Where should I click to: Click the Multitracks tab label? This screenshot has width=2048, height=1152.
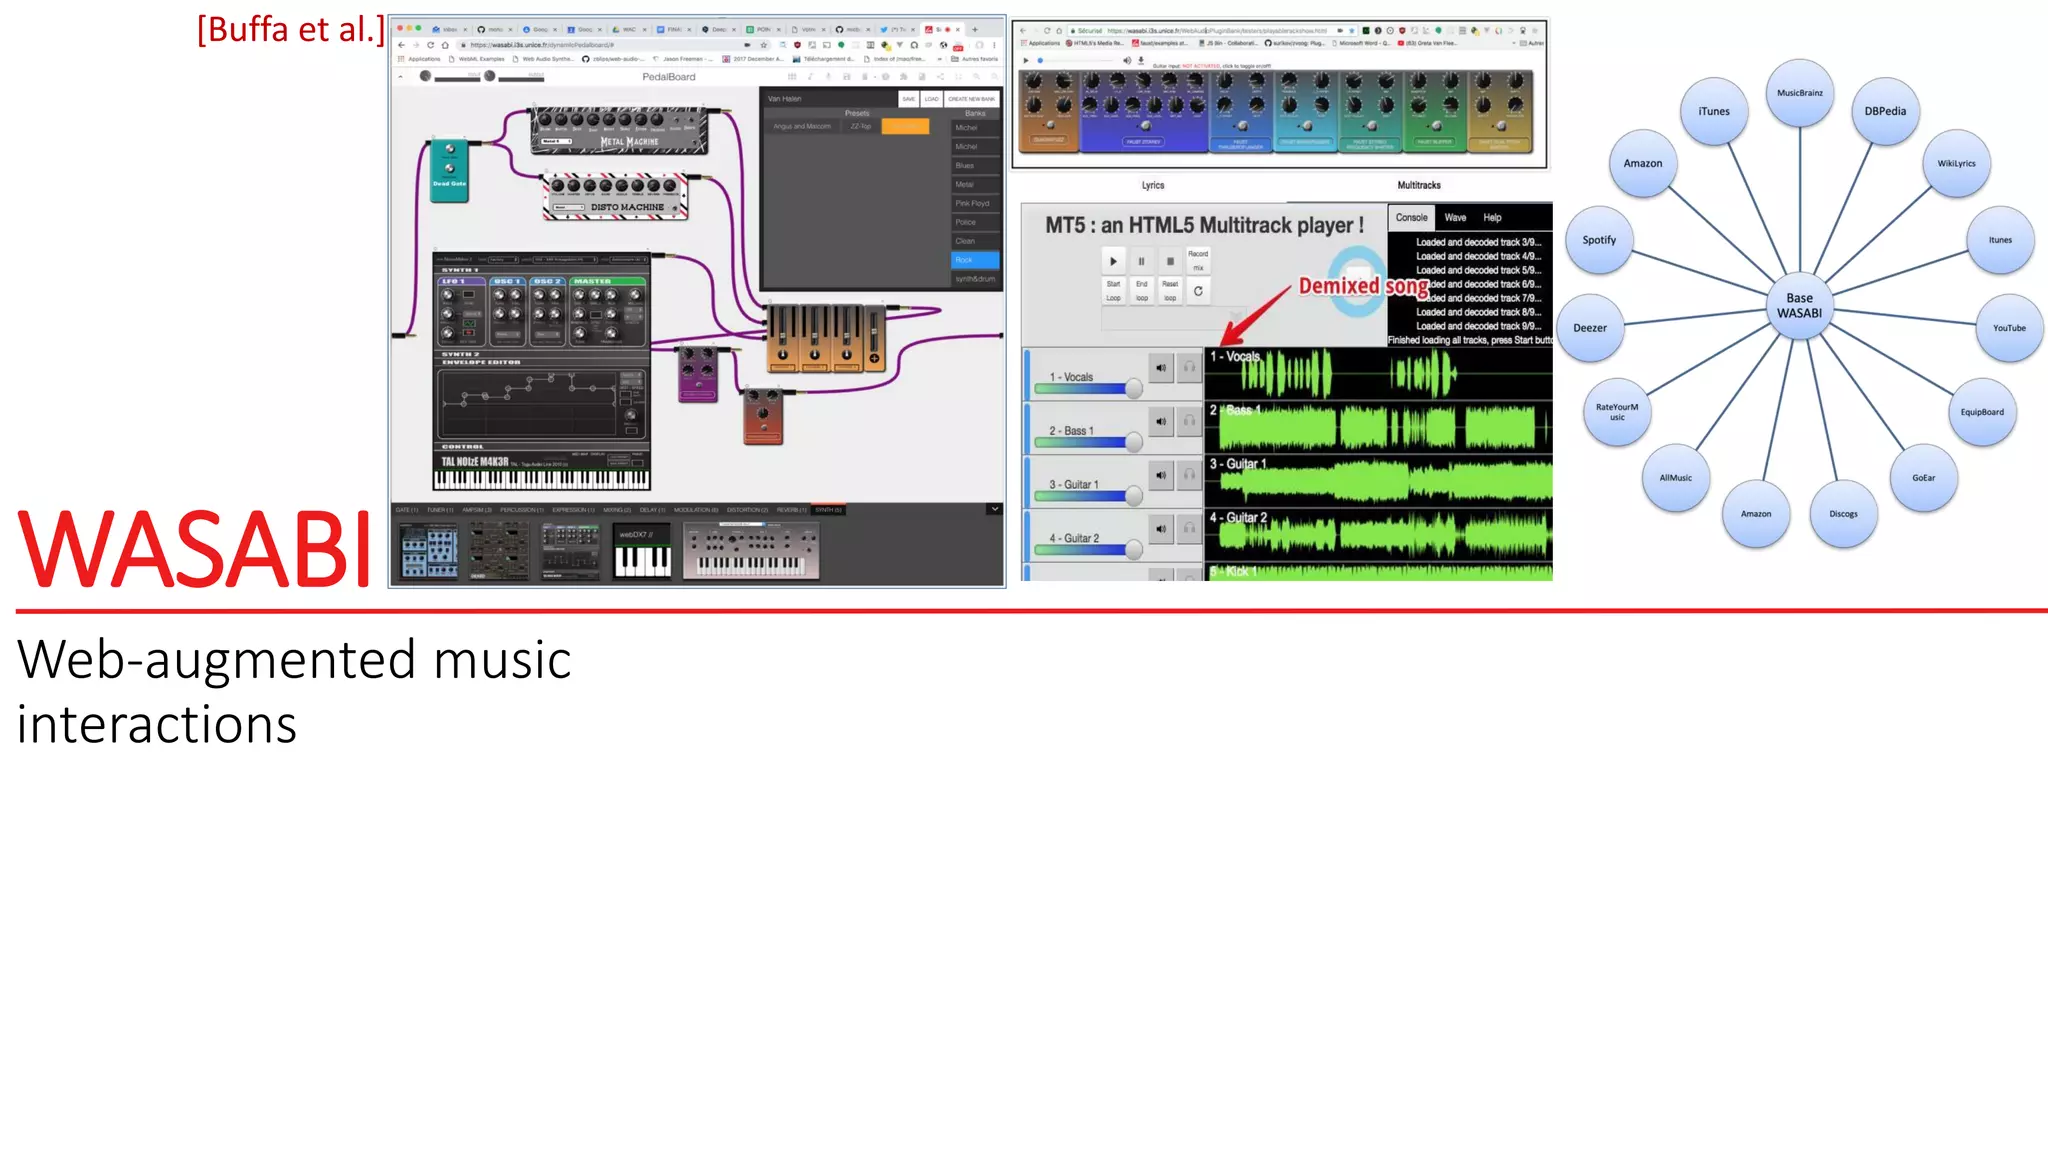click(x=1419, y=185)
